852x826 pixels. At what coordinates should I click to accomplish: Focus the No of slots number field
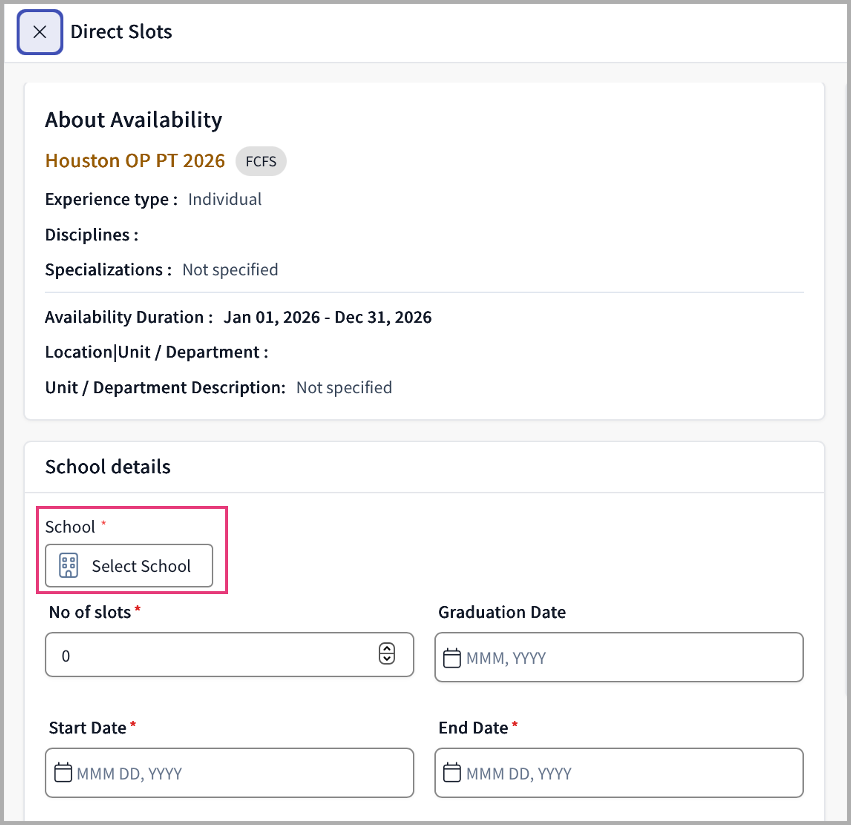click(x=229, y=655)
